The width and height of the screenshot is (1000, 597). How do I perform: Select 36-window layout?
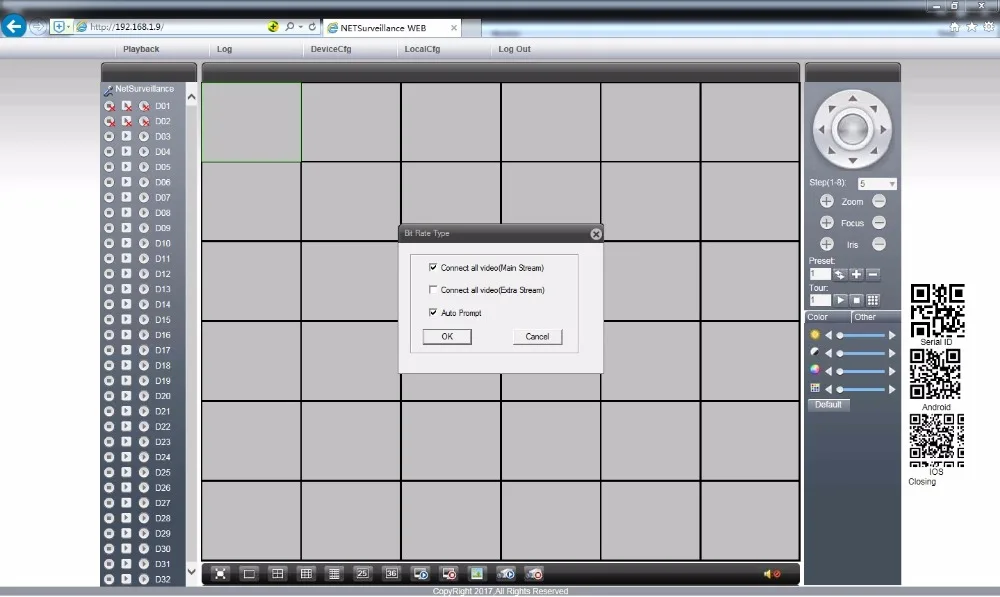[x=392, y=573]
